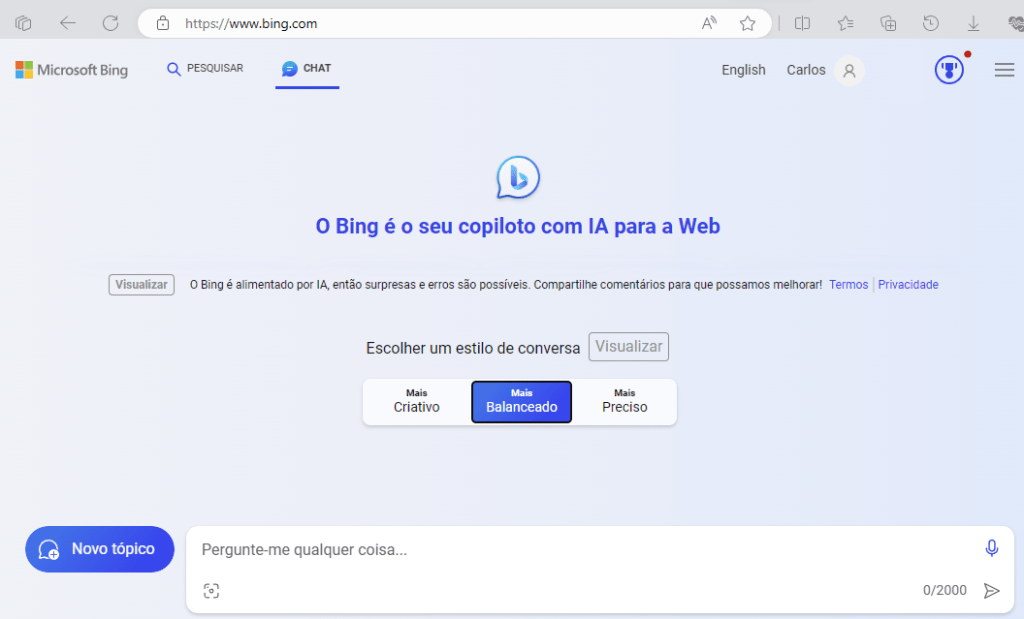The image size is (1024, 619).
Task: Switch to the Chat tab
Action: (x=307, y=68)
